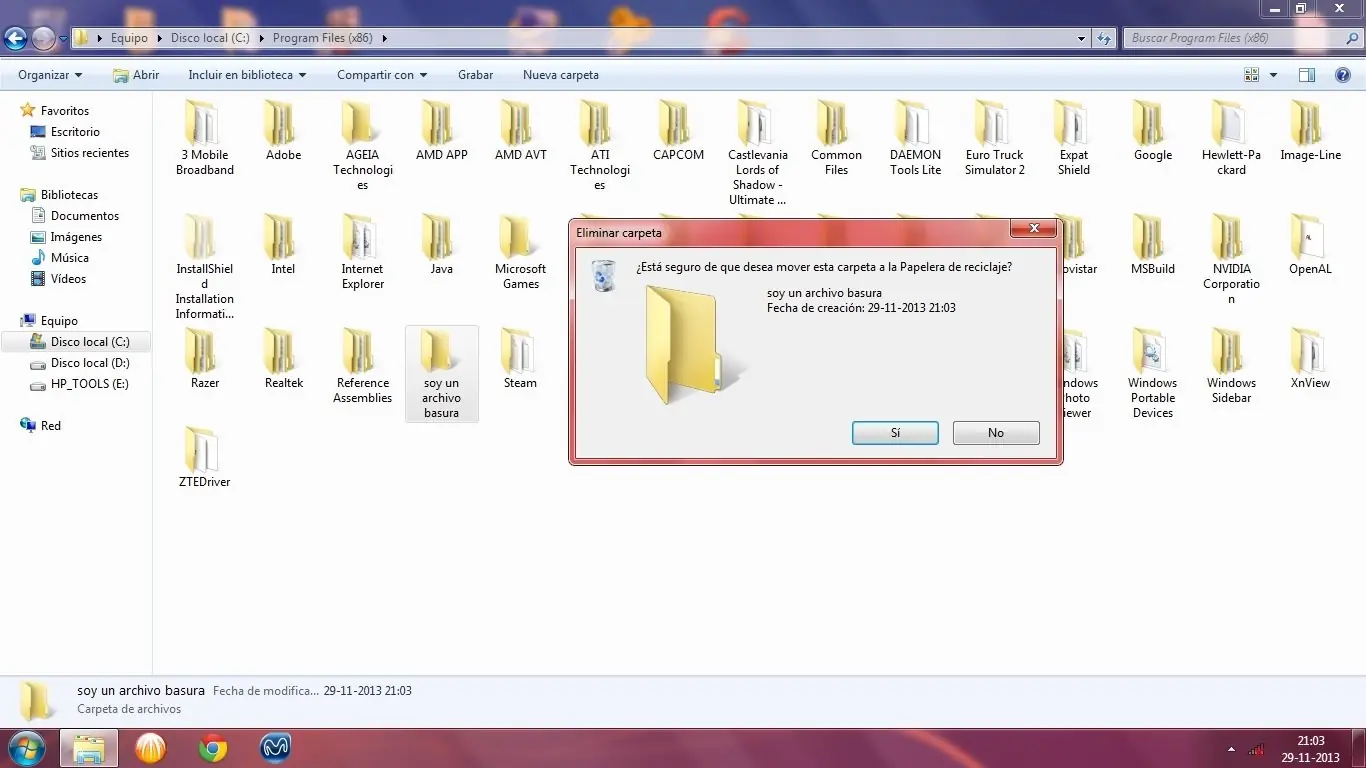This screenshot has width=1366, height=768.
Task: Select the Google folder
Action: (1153, 131)
